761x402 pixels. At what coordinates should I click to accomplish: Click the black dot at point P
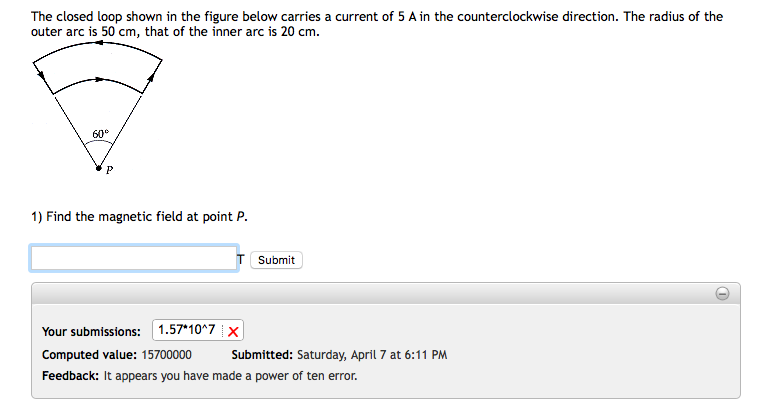click(x=99, y=168)
